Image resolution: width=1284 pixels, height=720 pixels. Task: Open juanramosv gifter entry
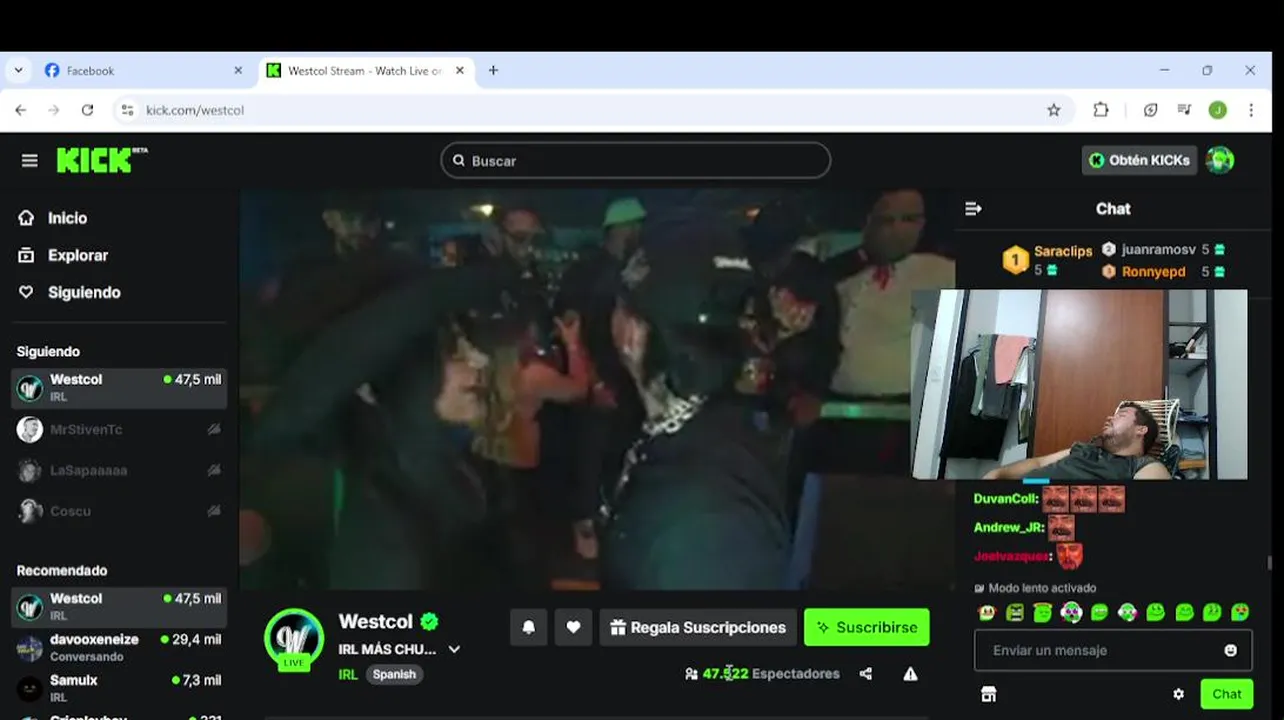click(x=1164, y=250)
